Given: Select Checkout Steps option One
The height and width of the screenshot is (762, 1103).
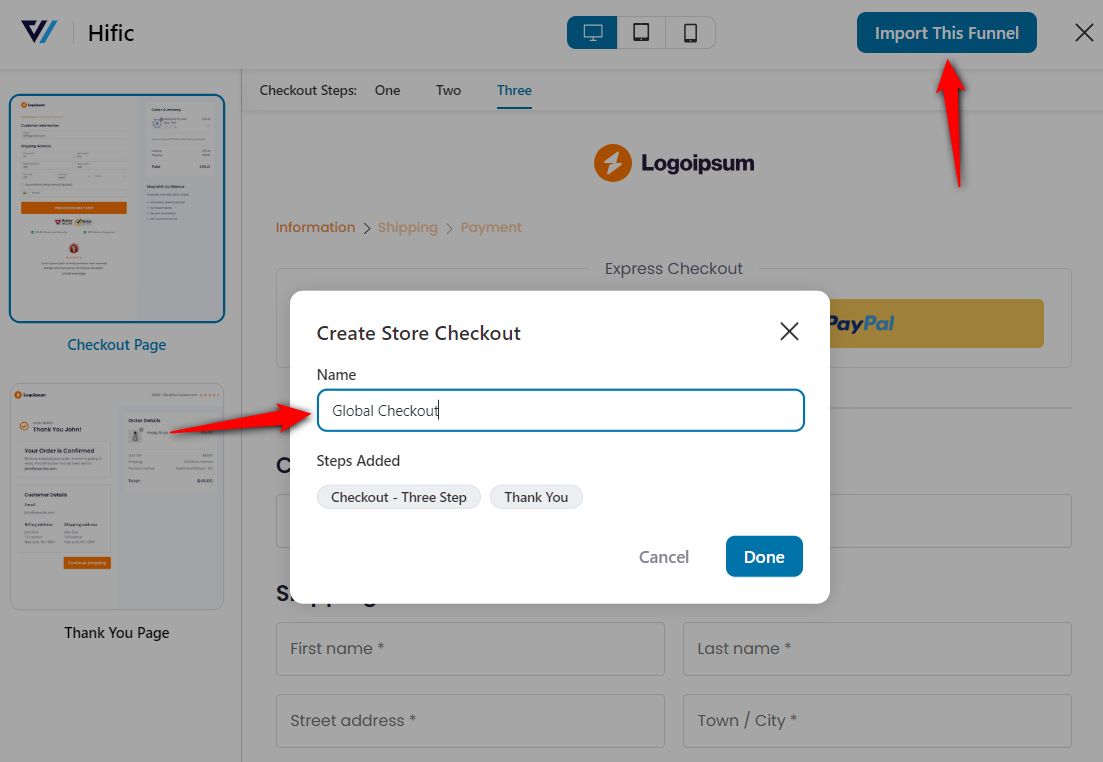Looking at the screenshot, I should point(387,90).
